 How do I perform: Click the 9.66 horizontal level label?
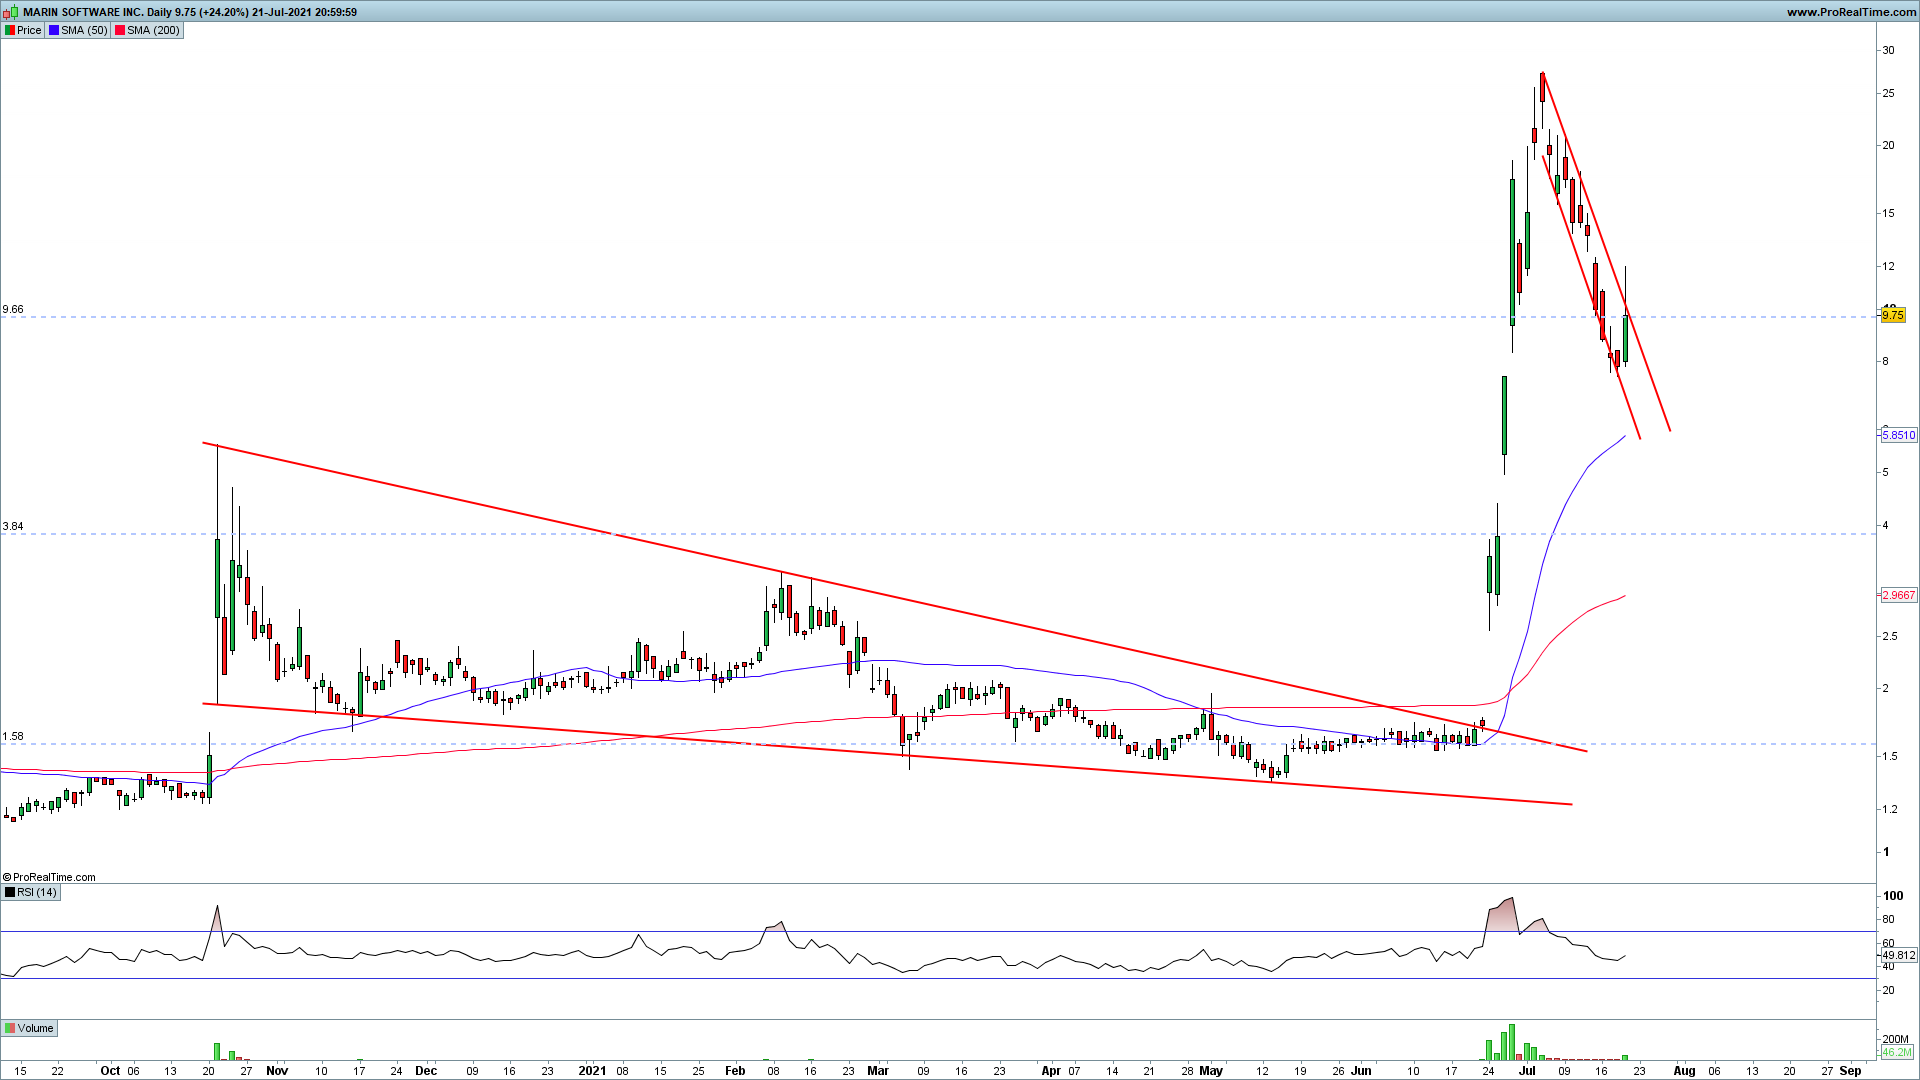(x=13, y=309)
